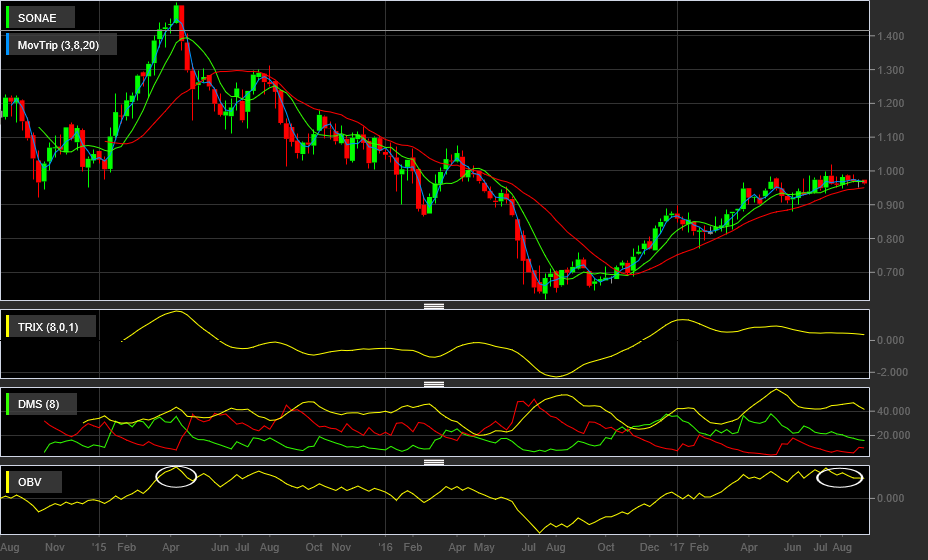928x560 pixels.
Task: Click the divider handle above OBV panel
Action: point(434,462)
